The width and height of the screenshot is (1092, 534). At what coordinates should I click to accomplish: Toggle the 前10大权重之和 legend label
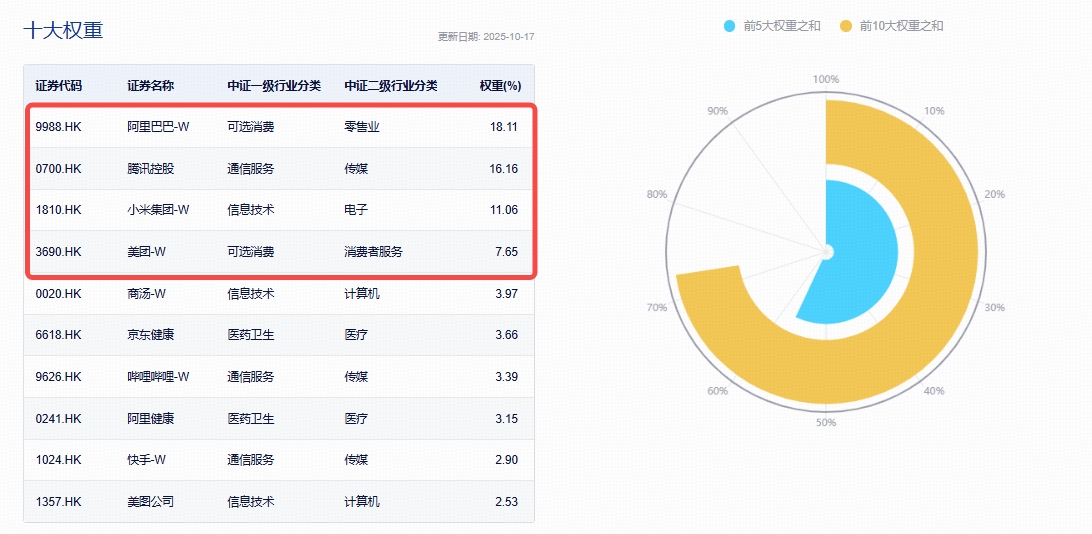pyautogui.click(x=901, y=26)
